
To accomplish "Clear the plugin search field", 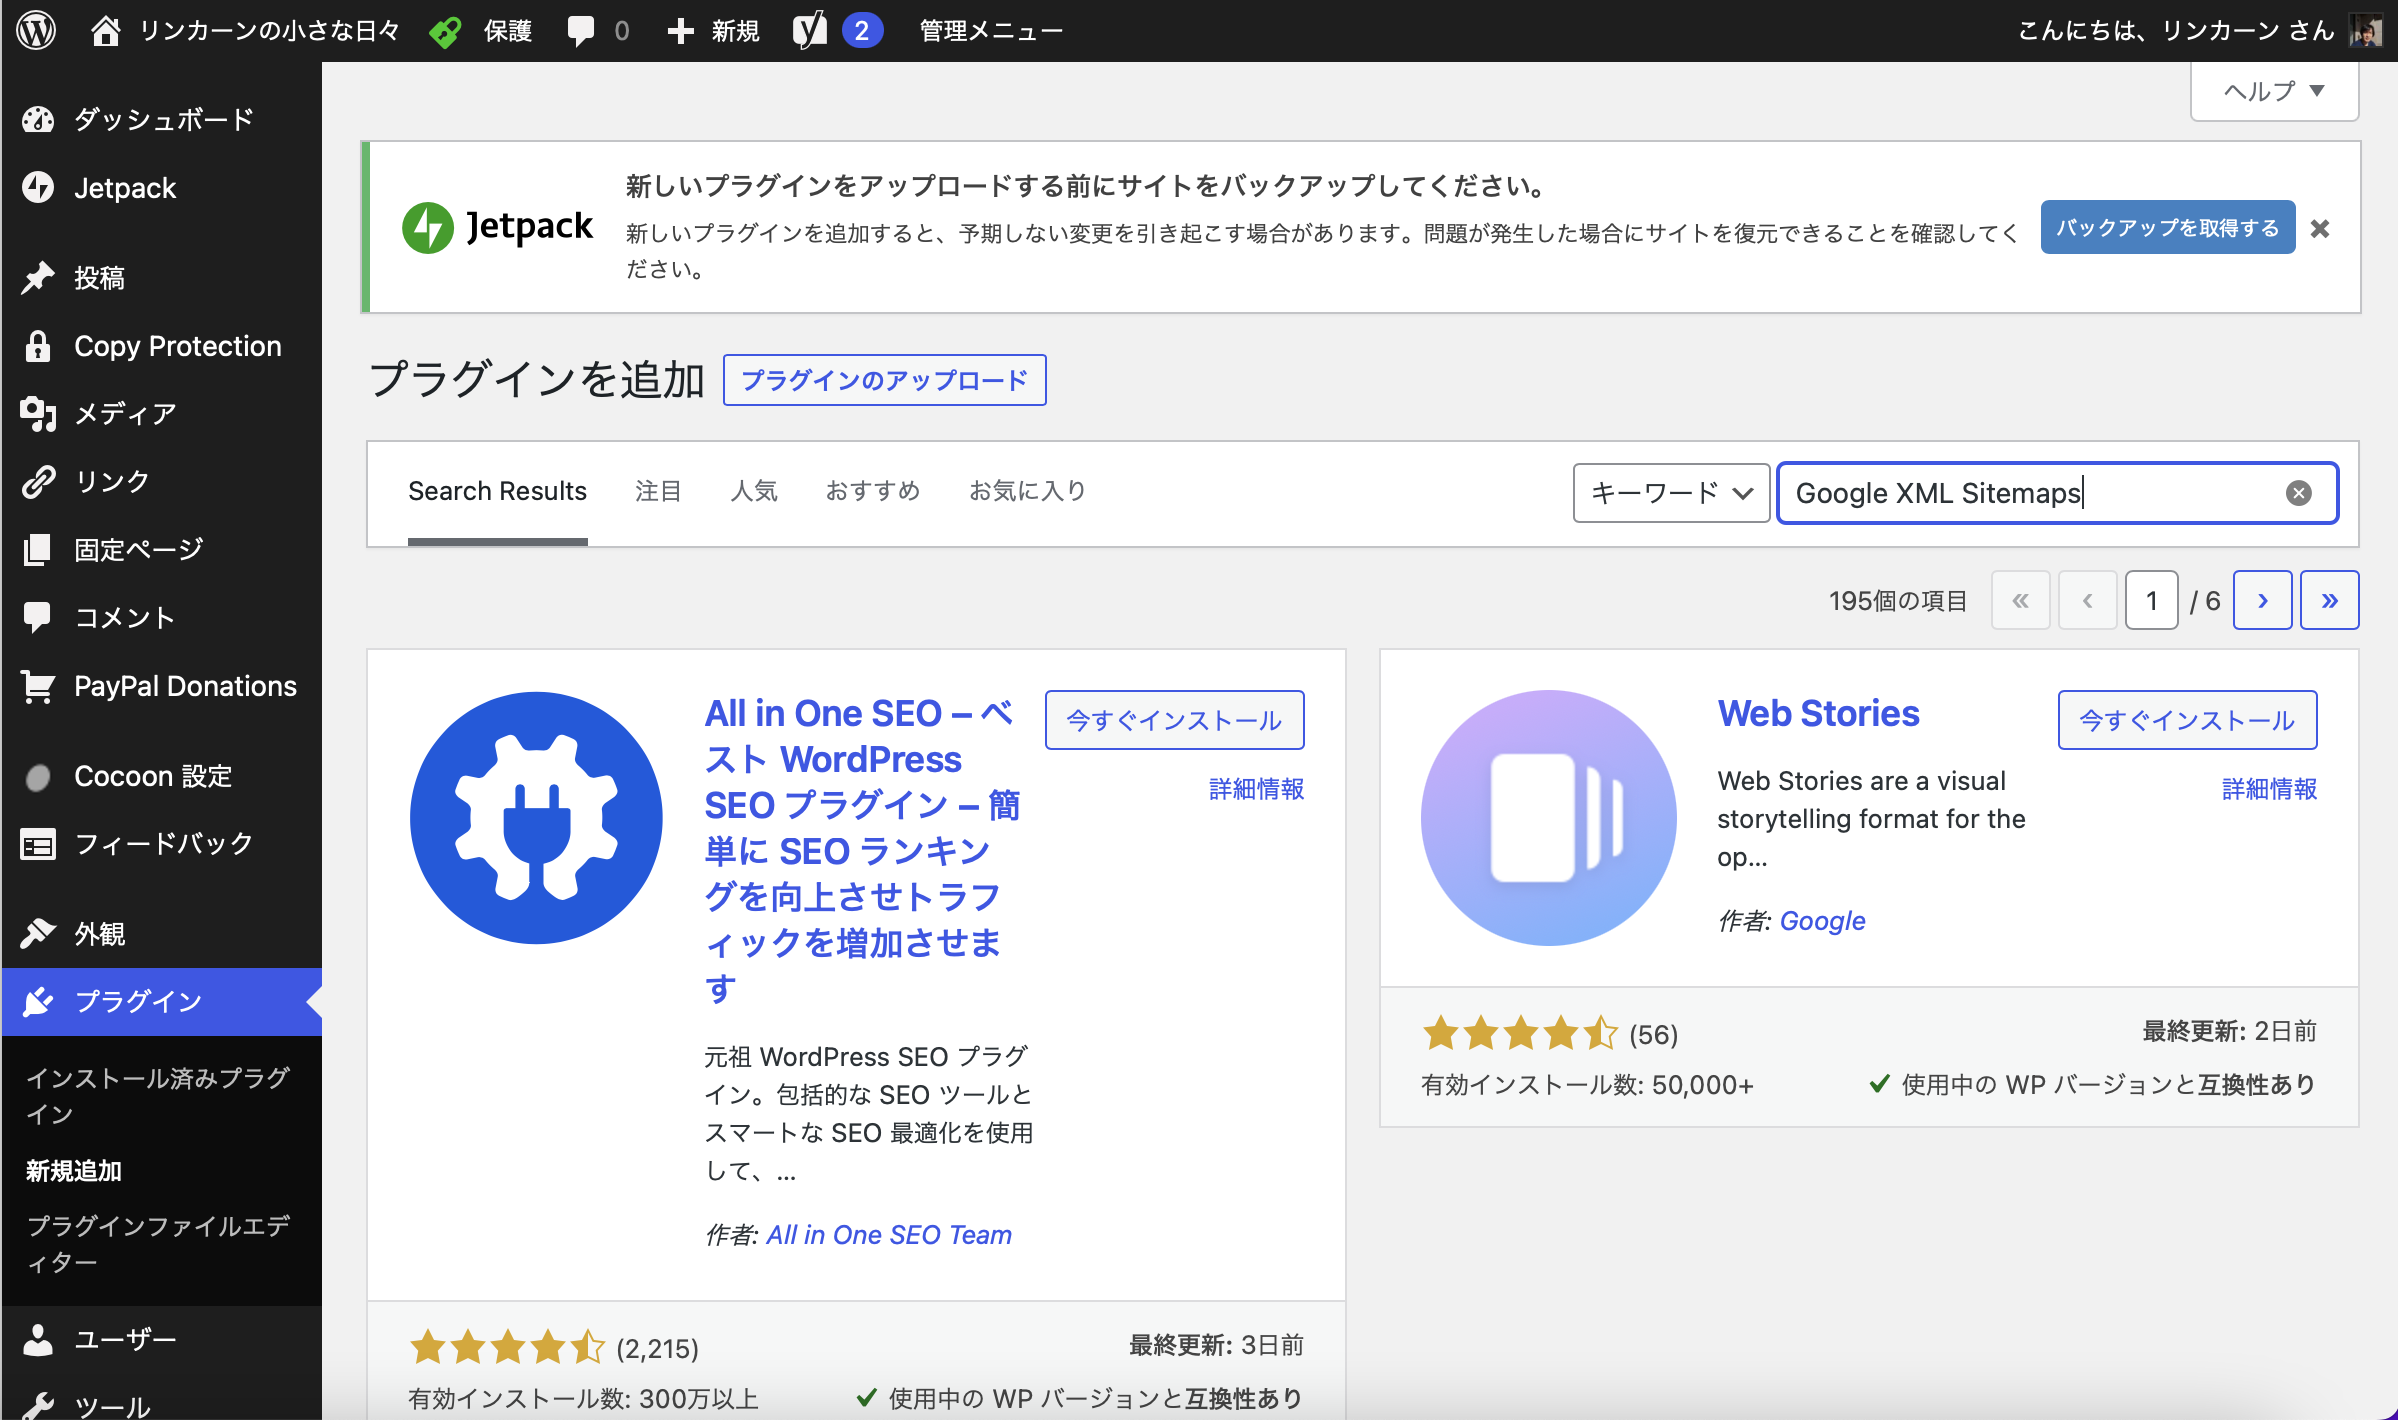I will 2299,493.
